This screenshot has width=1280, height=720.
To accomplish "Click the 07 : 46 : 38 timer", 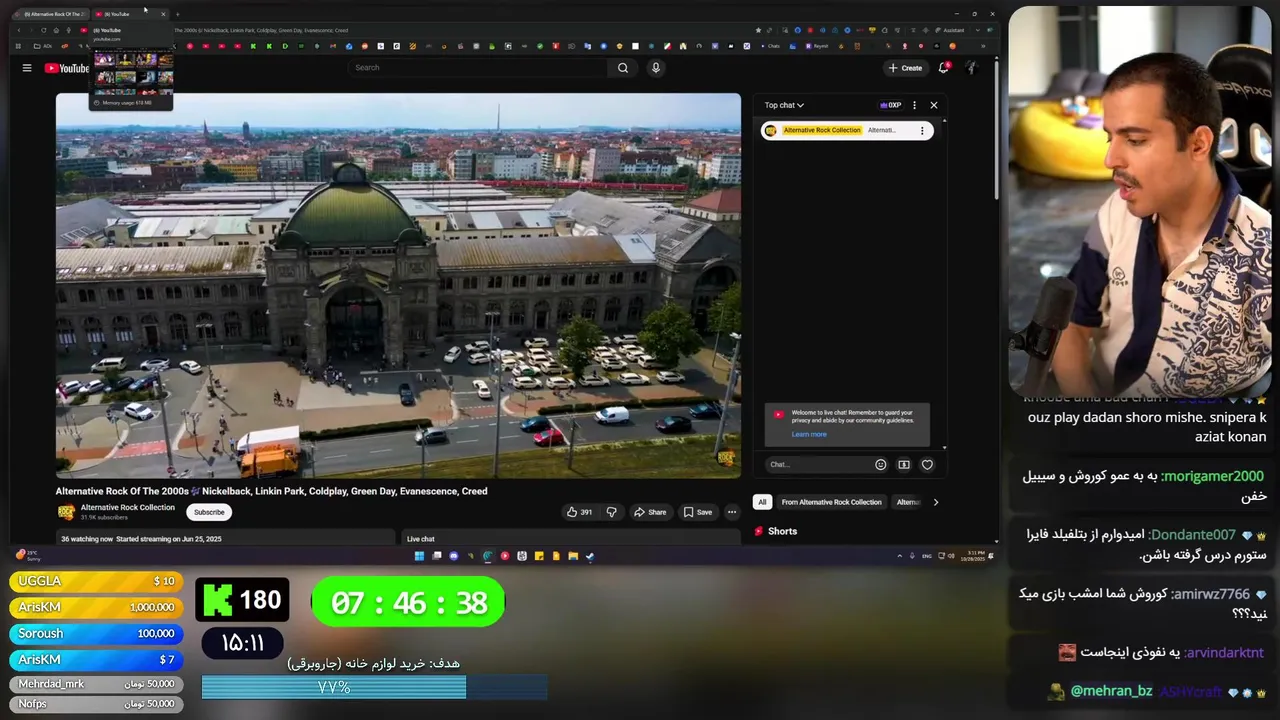I will click(408, 603).
